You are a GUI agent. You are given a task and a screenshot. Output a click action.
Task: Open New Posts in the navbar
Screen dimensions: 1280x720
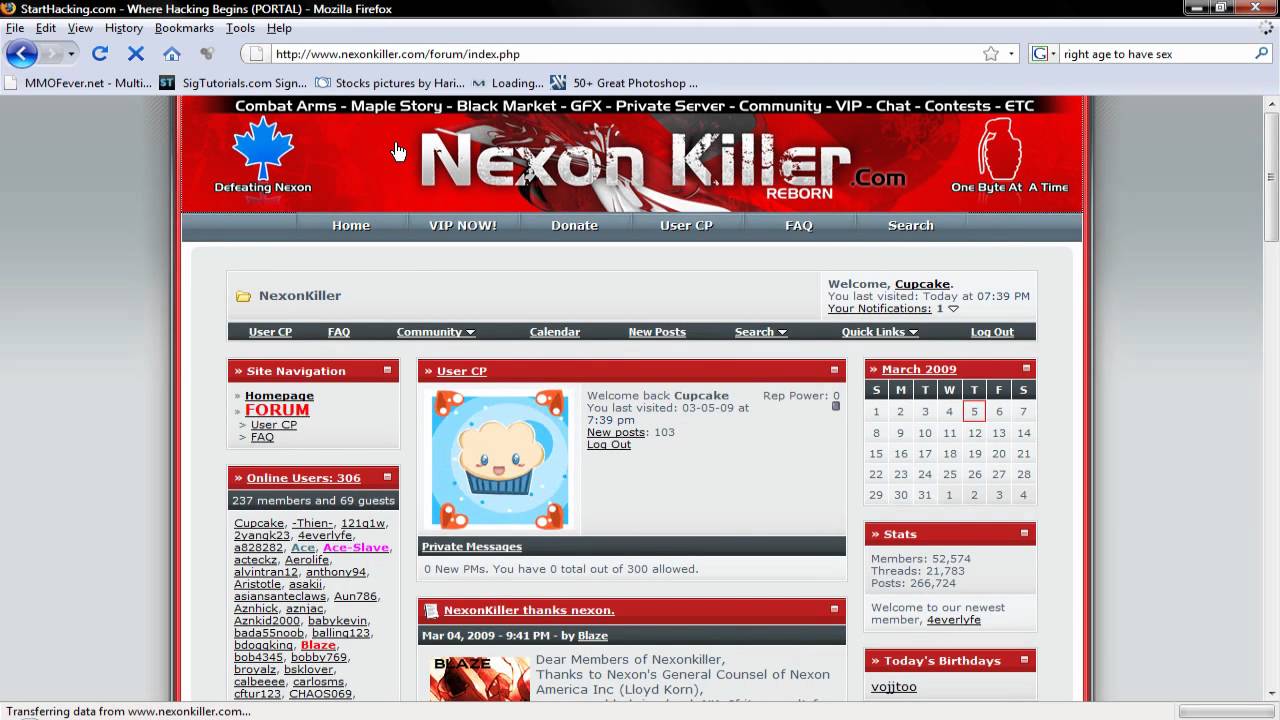click(x=657, y=332)
